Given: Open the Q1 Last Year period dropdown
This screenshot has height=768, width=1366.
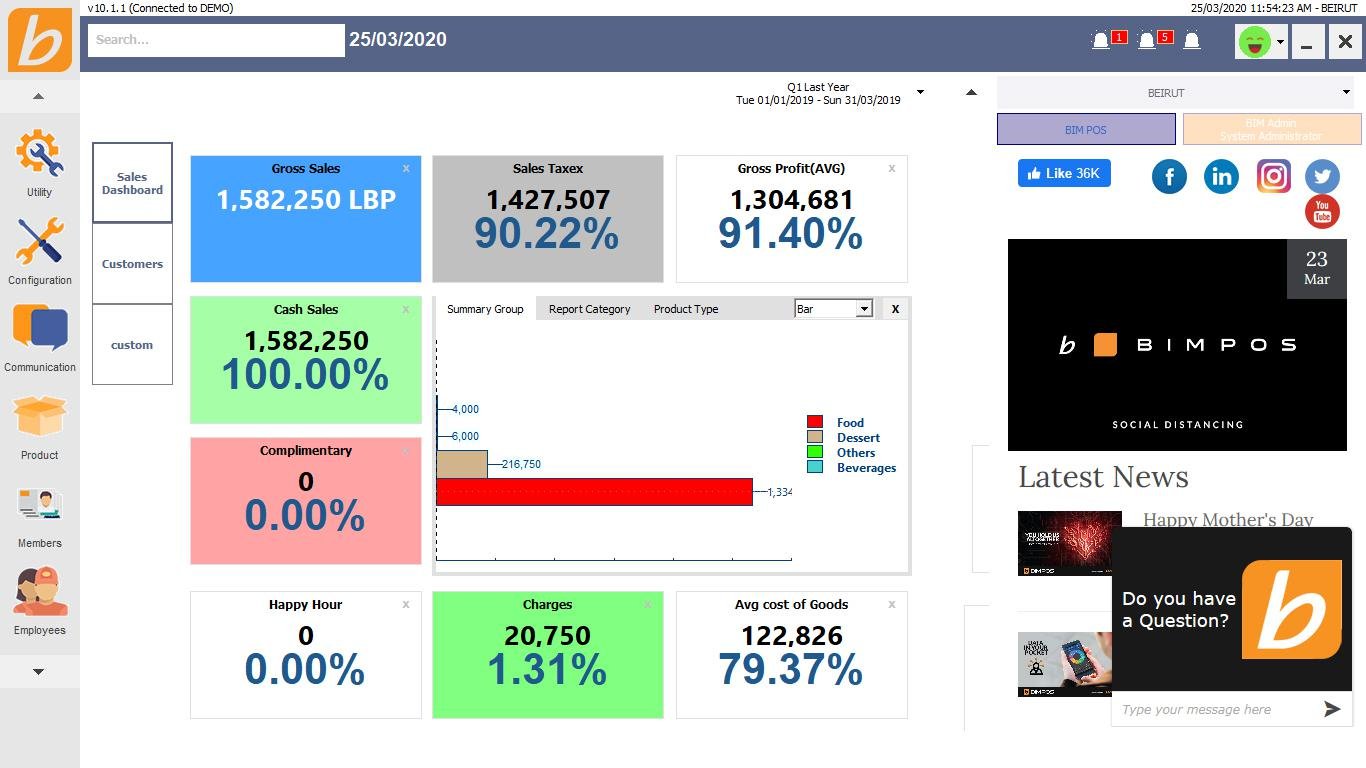Looking at the screenshot, I should click(x=919, y=92).
